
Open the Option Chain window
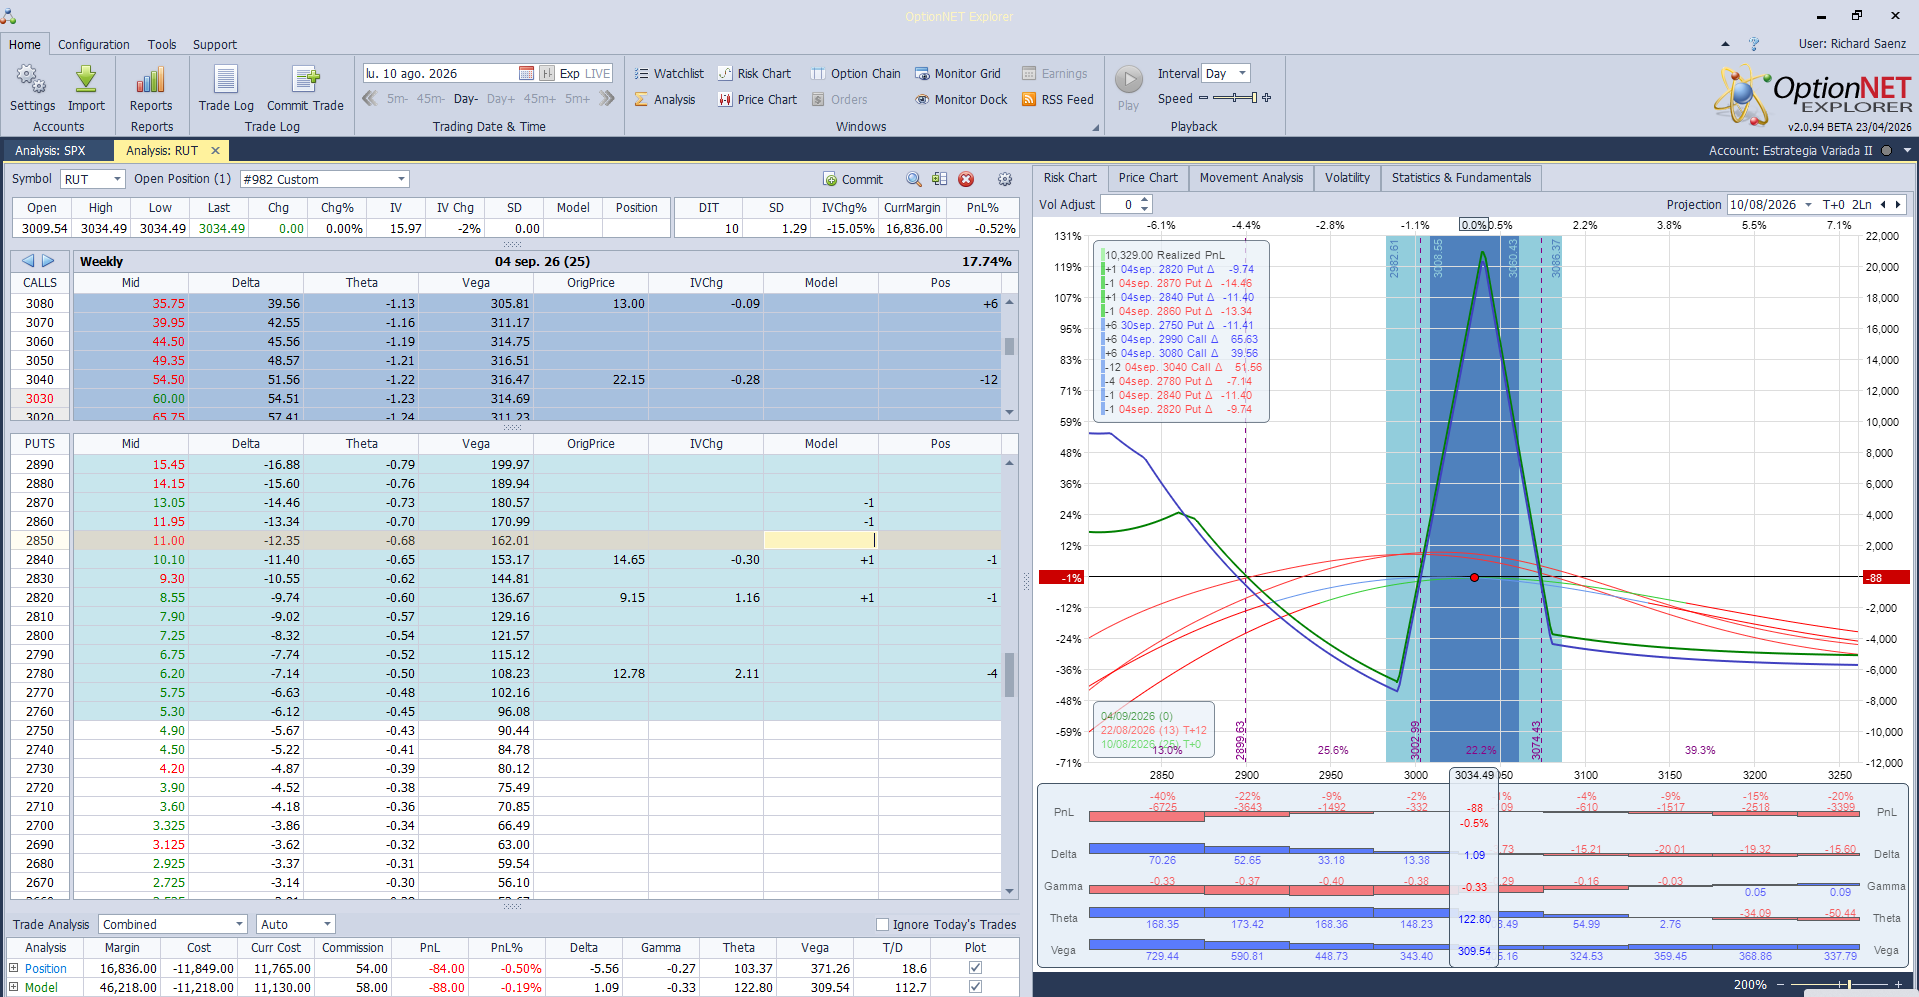point(856,73)
